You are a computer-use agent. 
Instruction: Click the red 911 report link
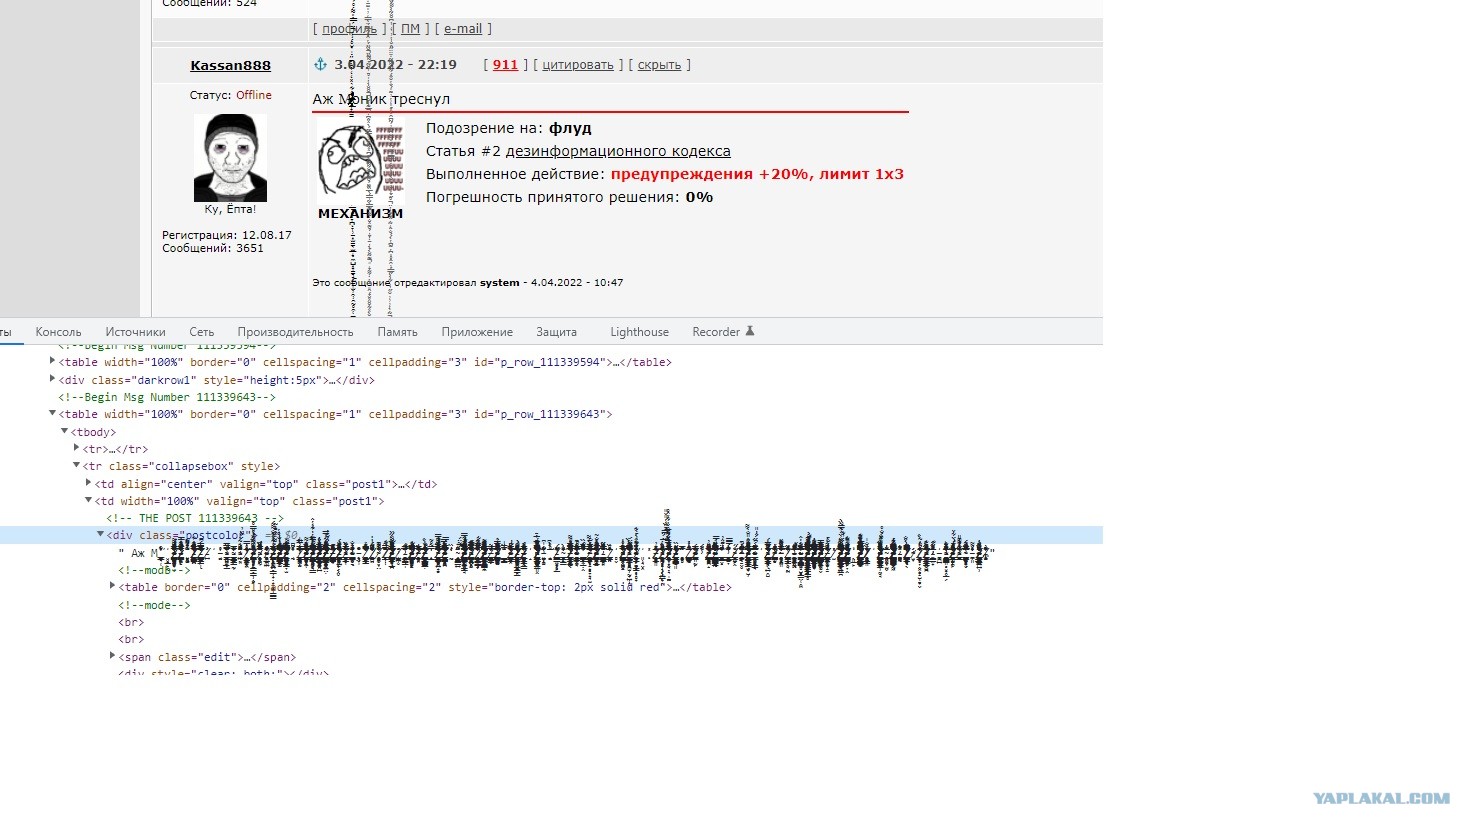click(505, 65)
